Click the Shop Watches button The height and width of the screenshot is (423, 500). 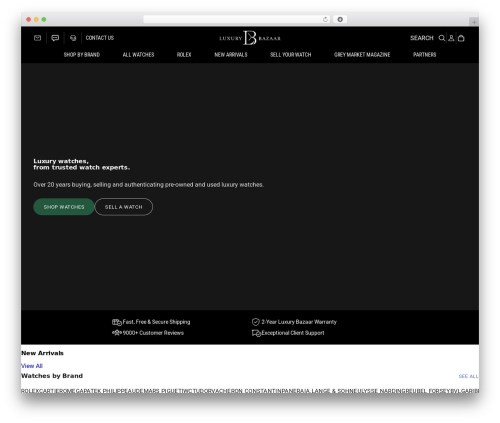coord(64,207)
